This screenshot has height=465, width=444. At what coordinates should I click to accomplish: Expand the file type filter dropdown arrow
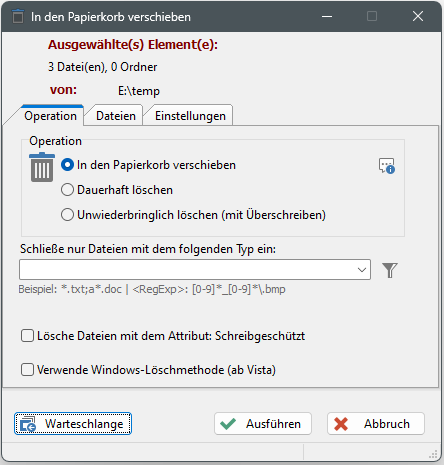pyautogui.click(x=362, y=270)
